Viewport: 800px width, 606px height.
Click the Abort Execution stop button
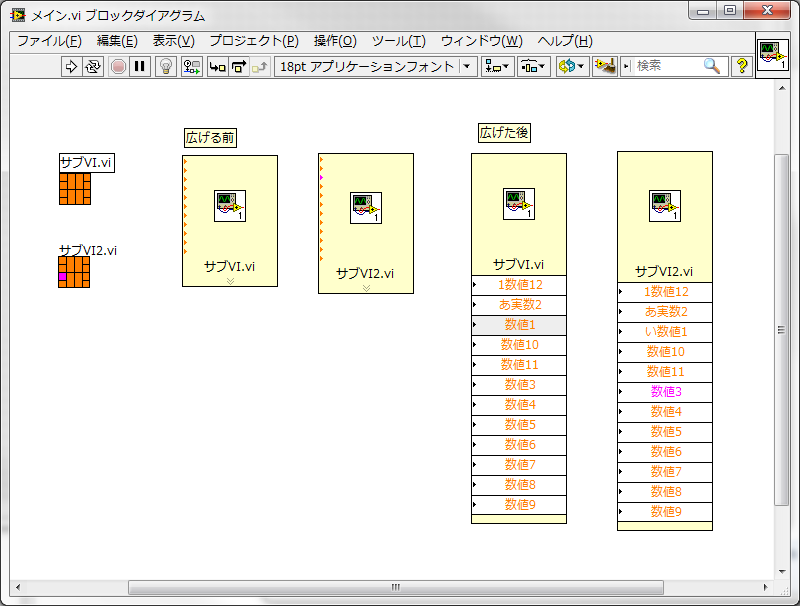point(118,66)
